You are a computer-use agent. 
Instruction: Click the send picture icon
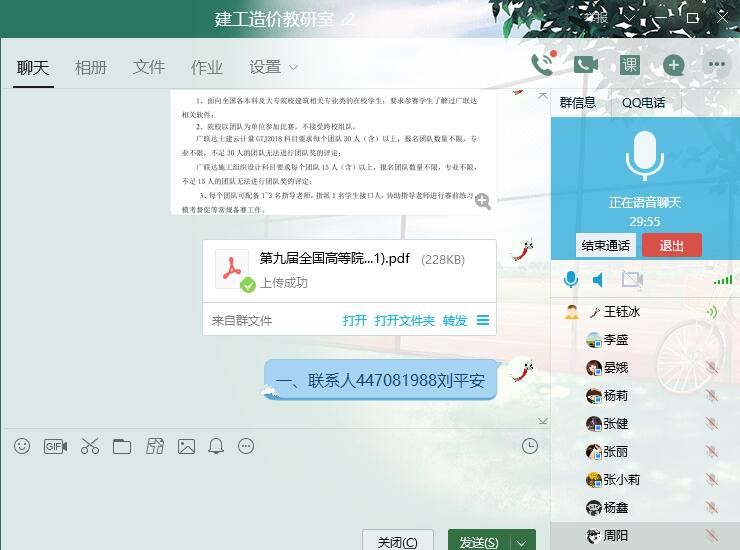(186, 446)
